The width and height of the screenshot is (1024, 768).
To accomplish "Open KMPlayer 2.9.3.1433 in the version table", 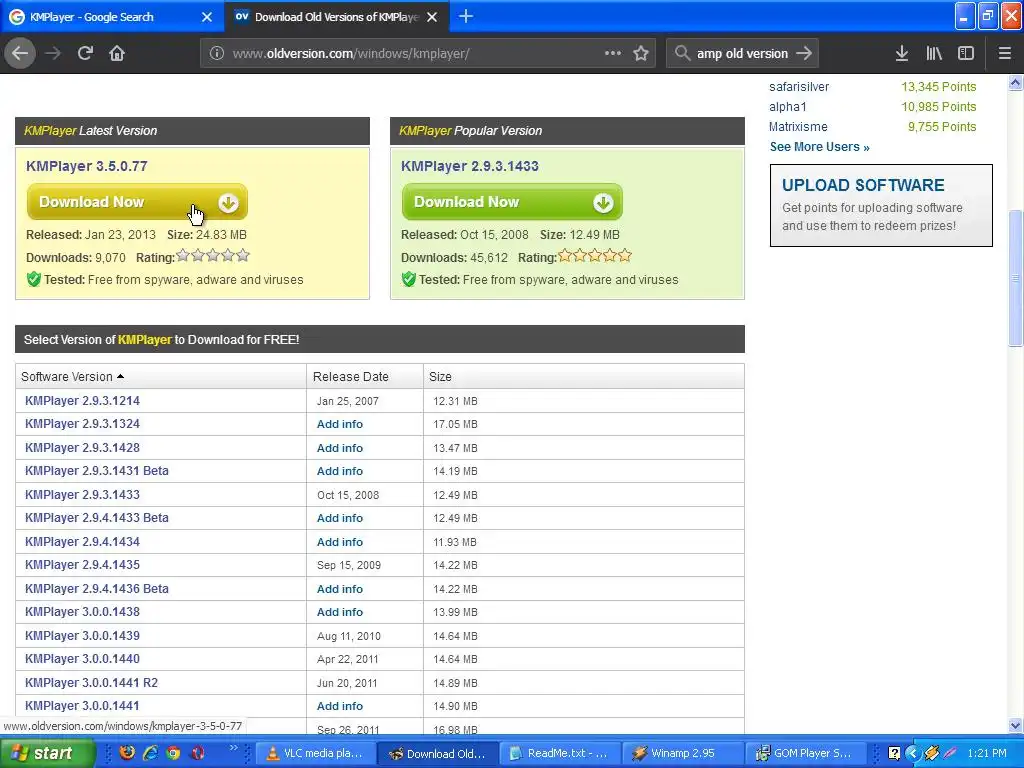I will pos(82,495).
